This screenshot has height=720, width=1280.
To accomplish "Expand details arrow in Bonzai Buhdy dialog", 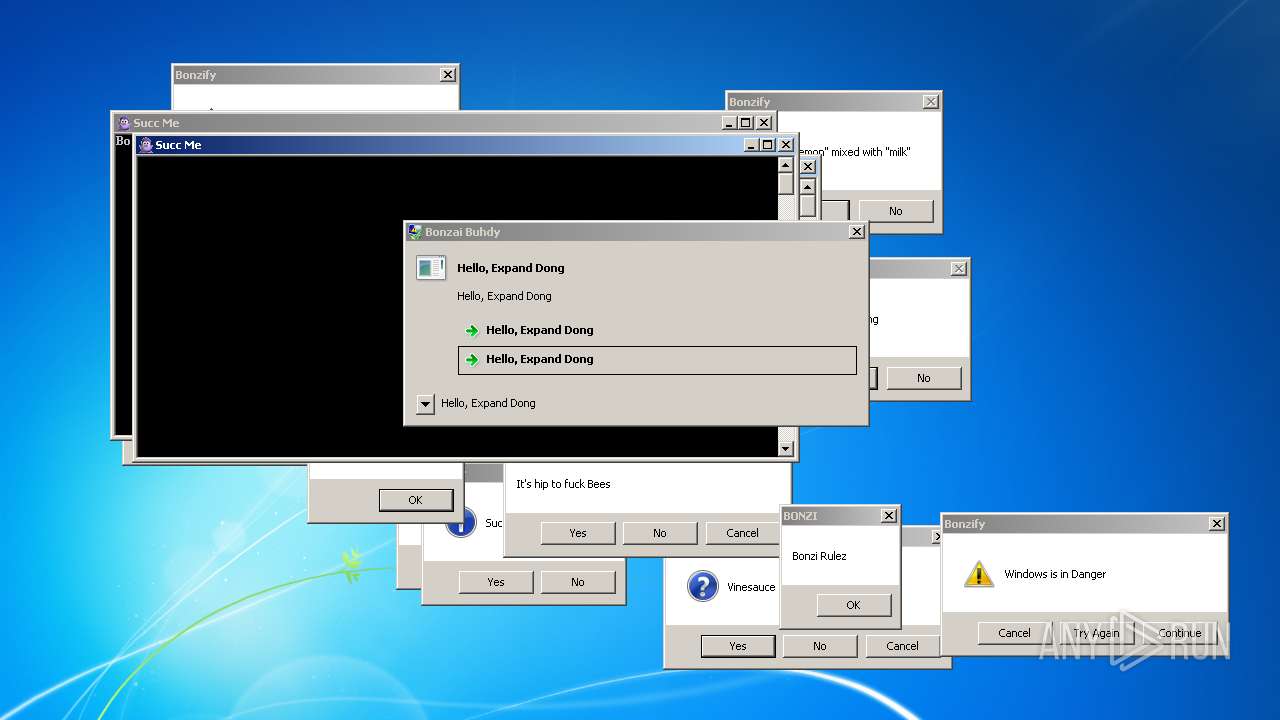I will pos(425,404).
